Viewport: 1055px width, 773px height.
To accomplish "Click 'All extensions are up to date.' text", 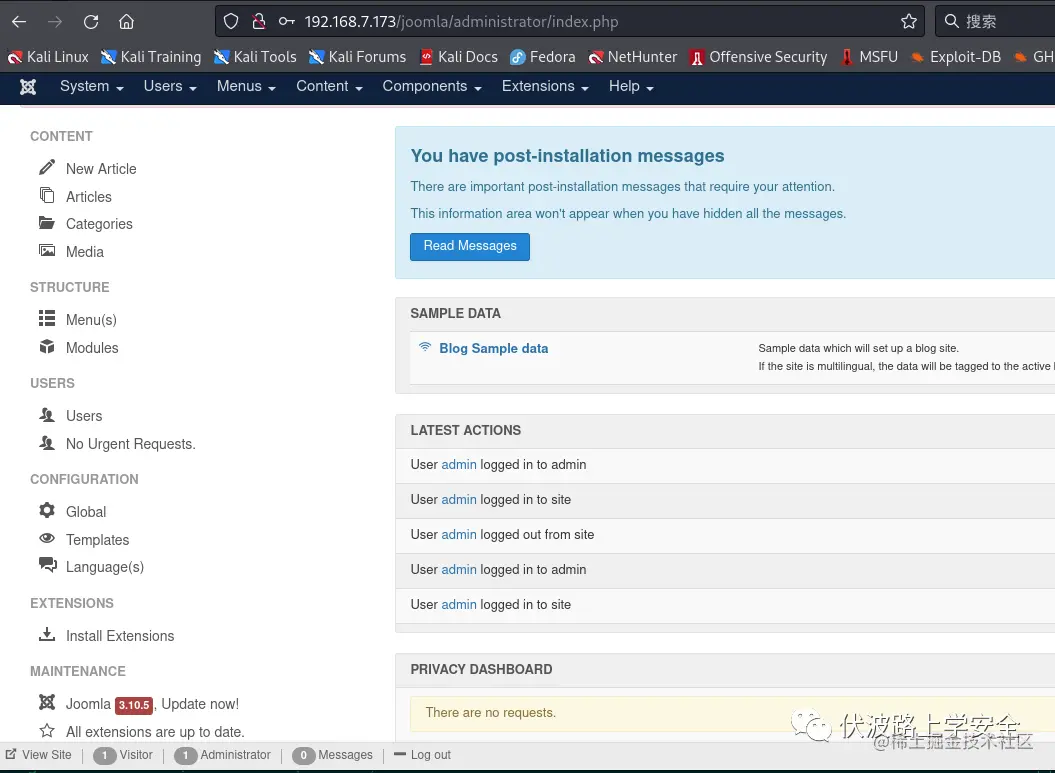I will pyautogui.click(x=155, y=732).
